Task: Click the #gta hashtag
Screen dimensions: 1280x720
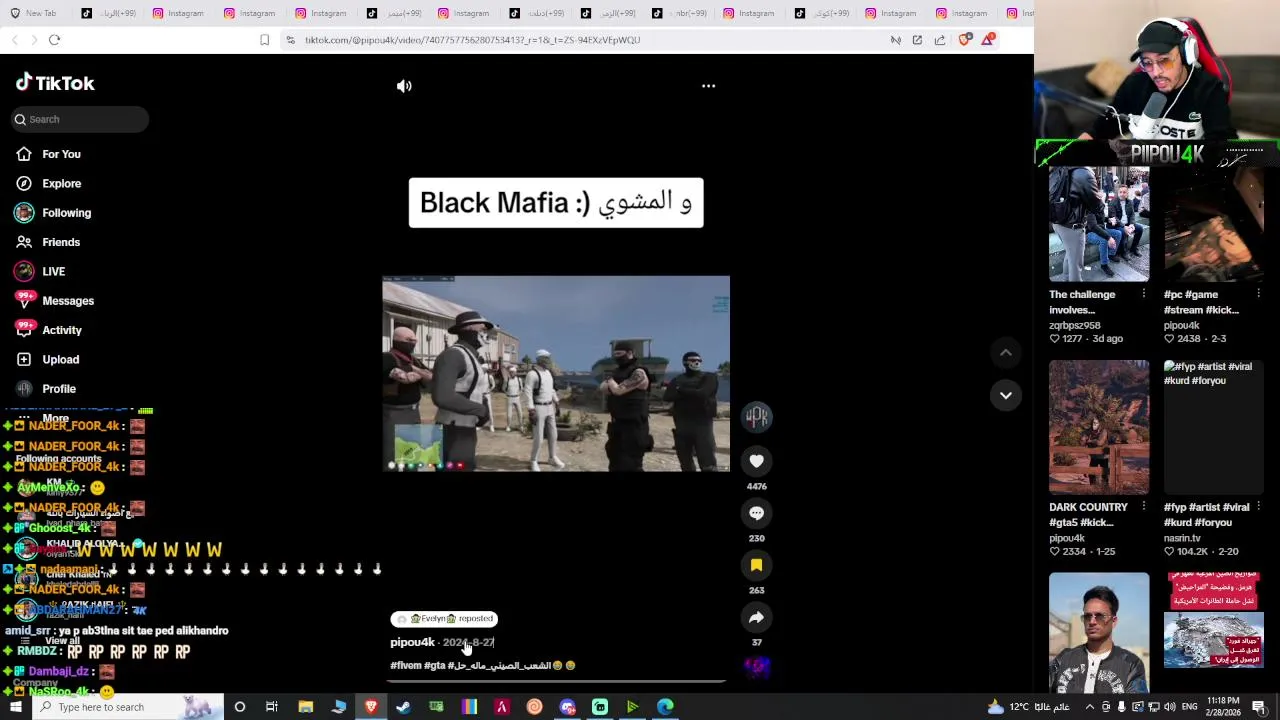Action: (434, 666)
